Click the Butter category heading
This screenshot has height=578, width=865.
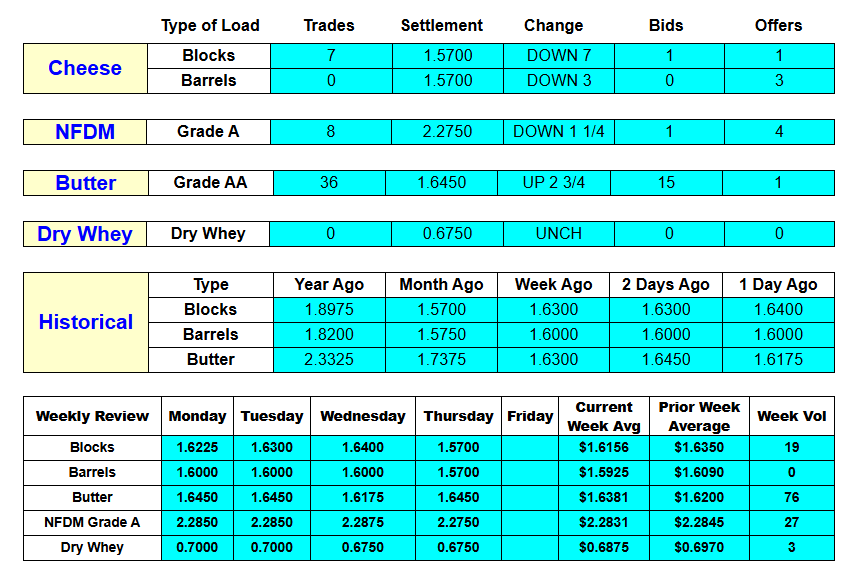(x=86, y=183)
